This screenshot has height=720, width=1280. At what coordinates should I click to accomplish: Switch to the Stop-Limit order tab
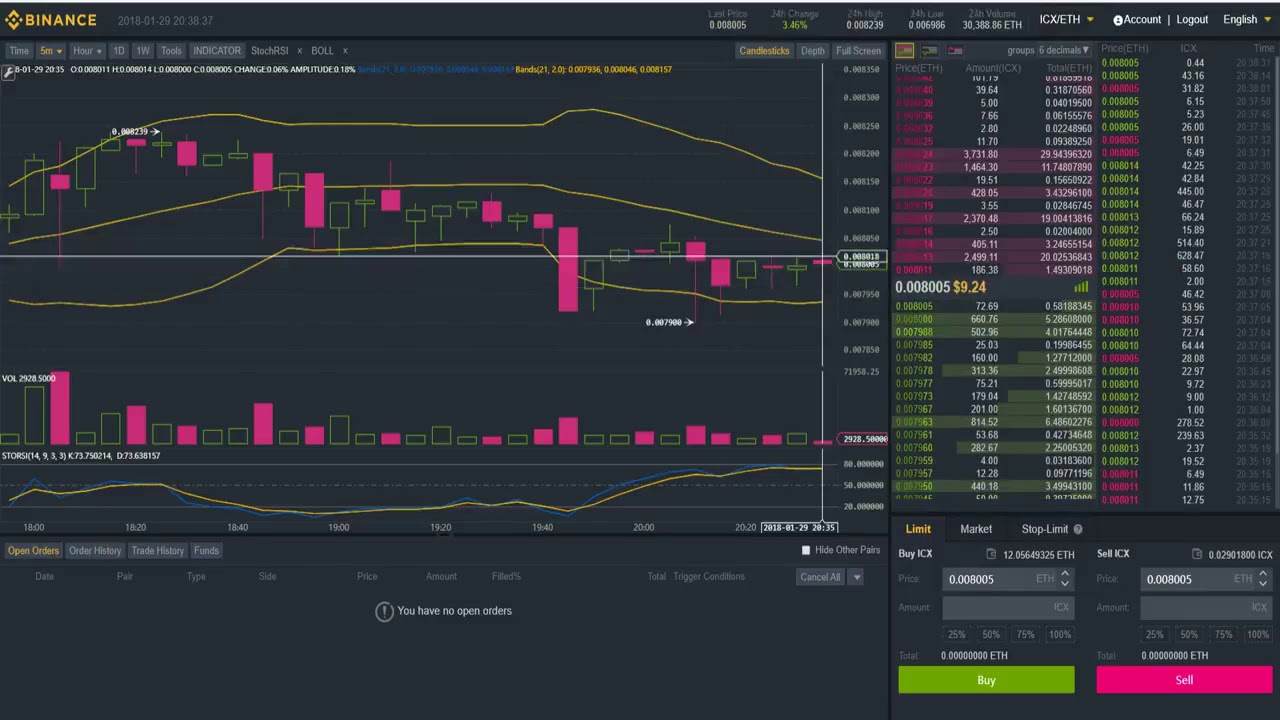1045,529
